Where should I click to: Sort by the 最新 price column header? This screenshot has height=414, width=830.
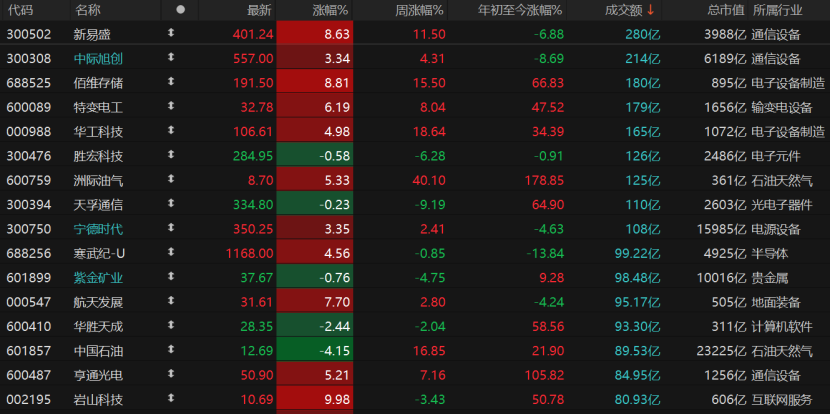260,10
